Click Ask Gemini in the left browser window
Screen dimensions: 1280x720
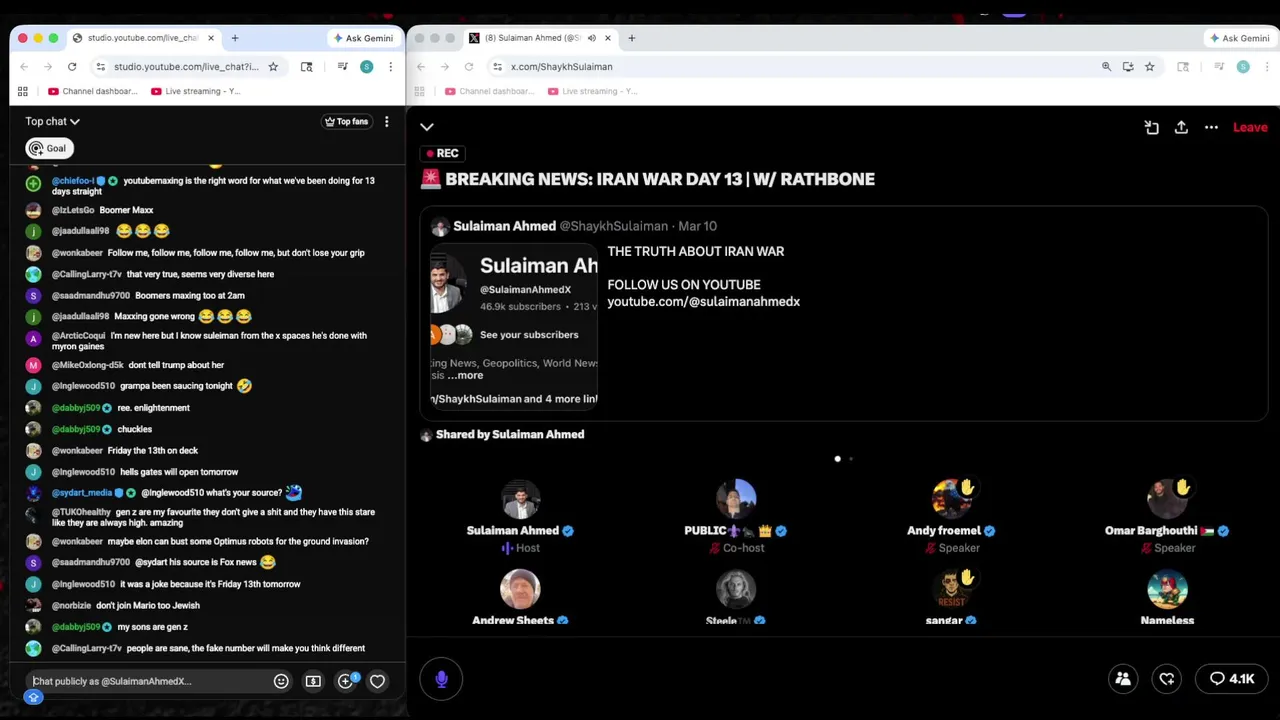[x=363, y=38]
